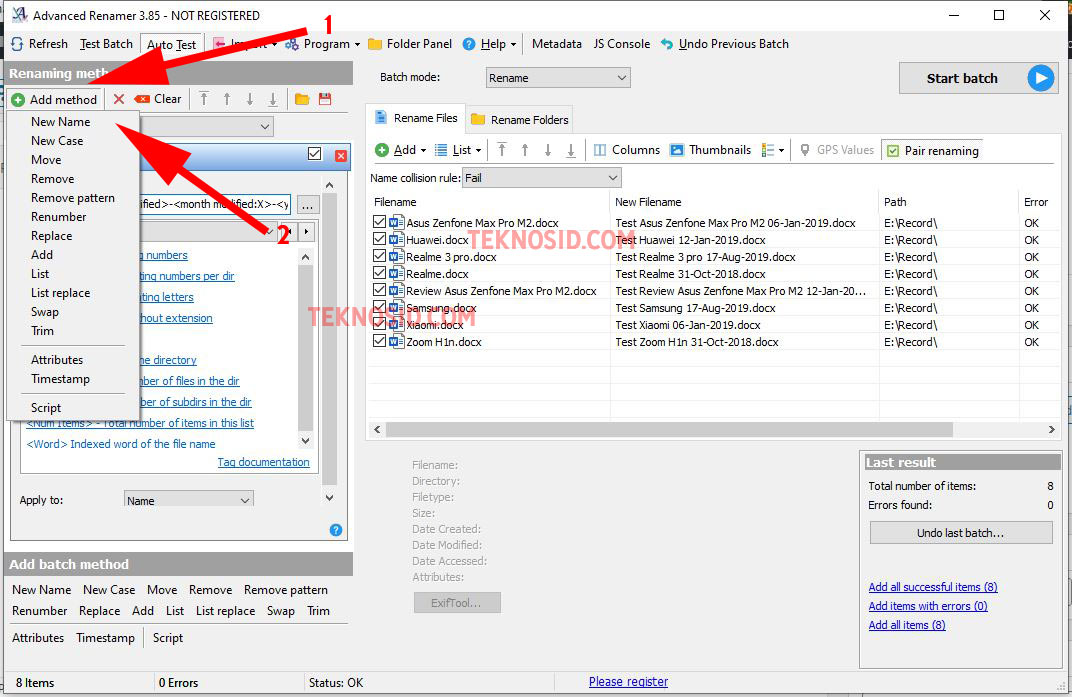Click the Please register link
Viewport: 1072px width, 697px height.
click(x=628, y=682)
